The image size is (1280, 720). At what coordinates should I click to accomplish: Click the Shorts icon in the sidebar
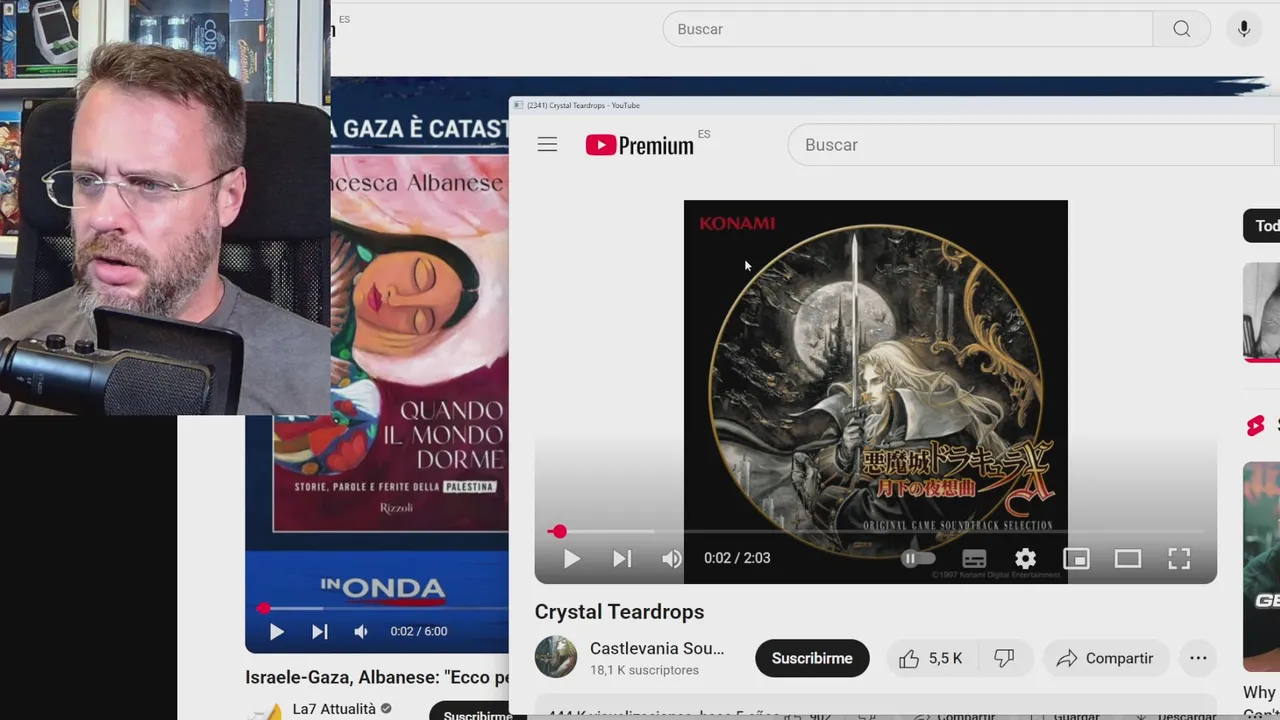point(1256,426)
